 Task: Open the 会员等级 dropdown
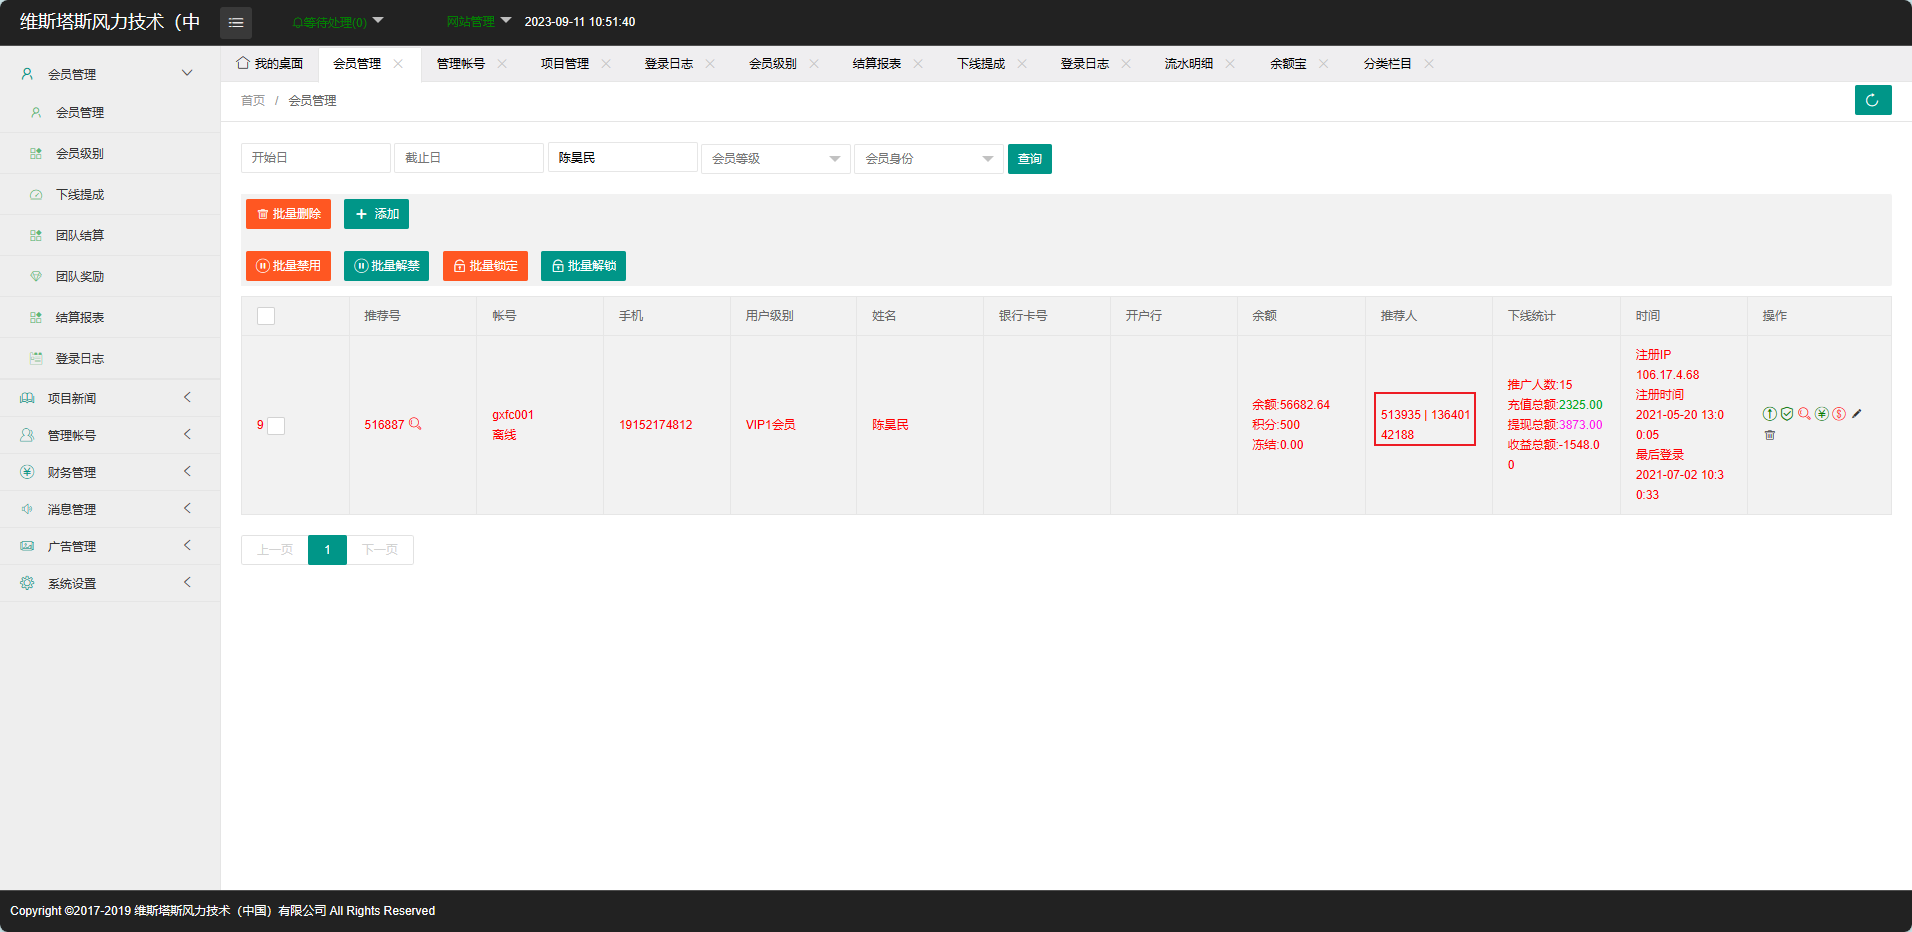(775, 159)
